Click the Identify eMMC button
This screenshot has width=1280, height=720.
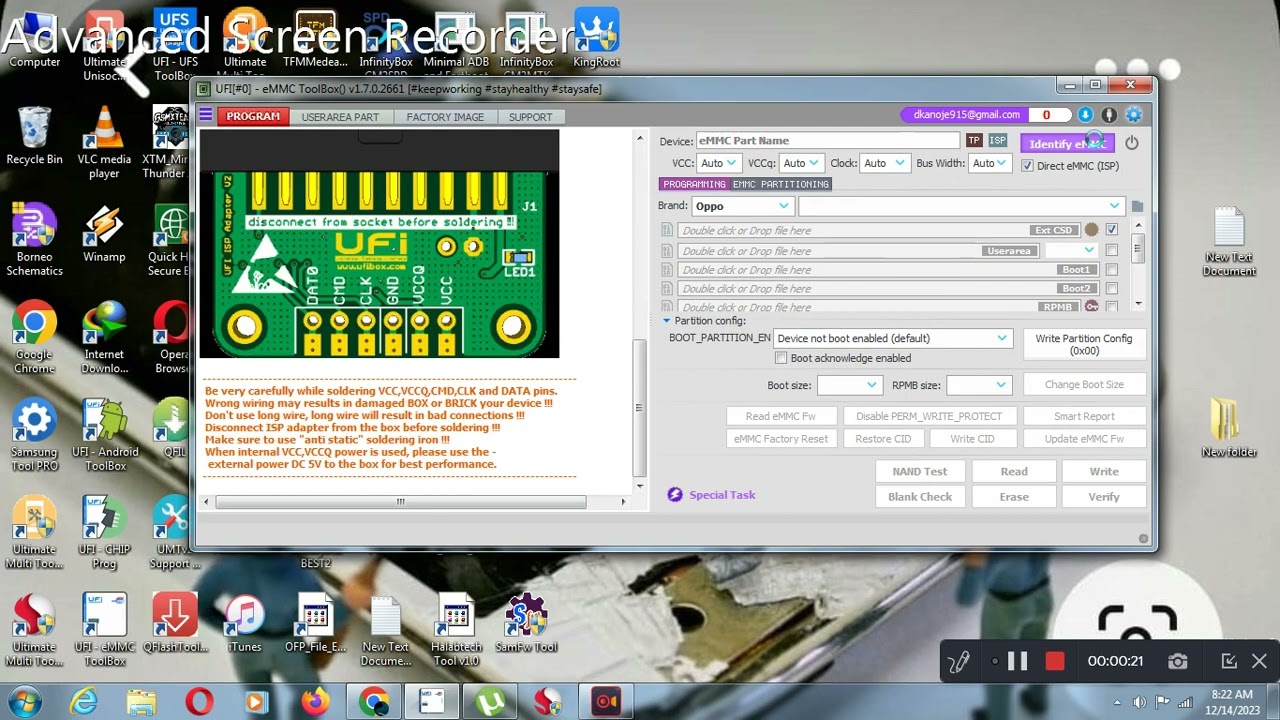pyautogui.click(x=1067, y=144)
